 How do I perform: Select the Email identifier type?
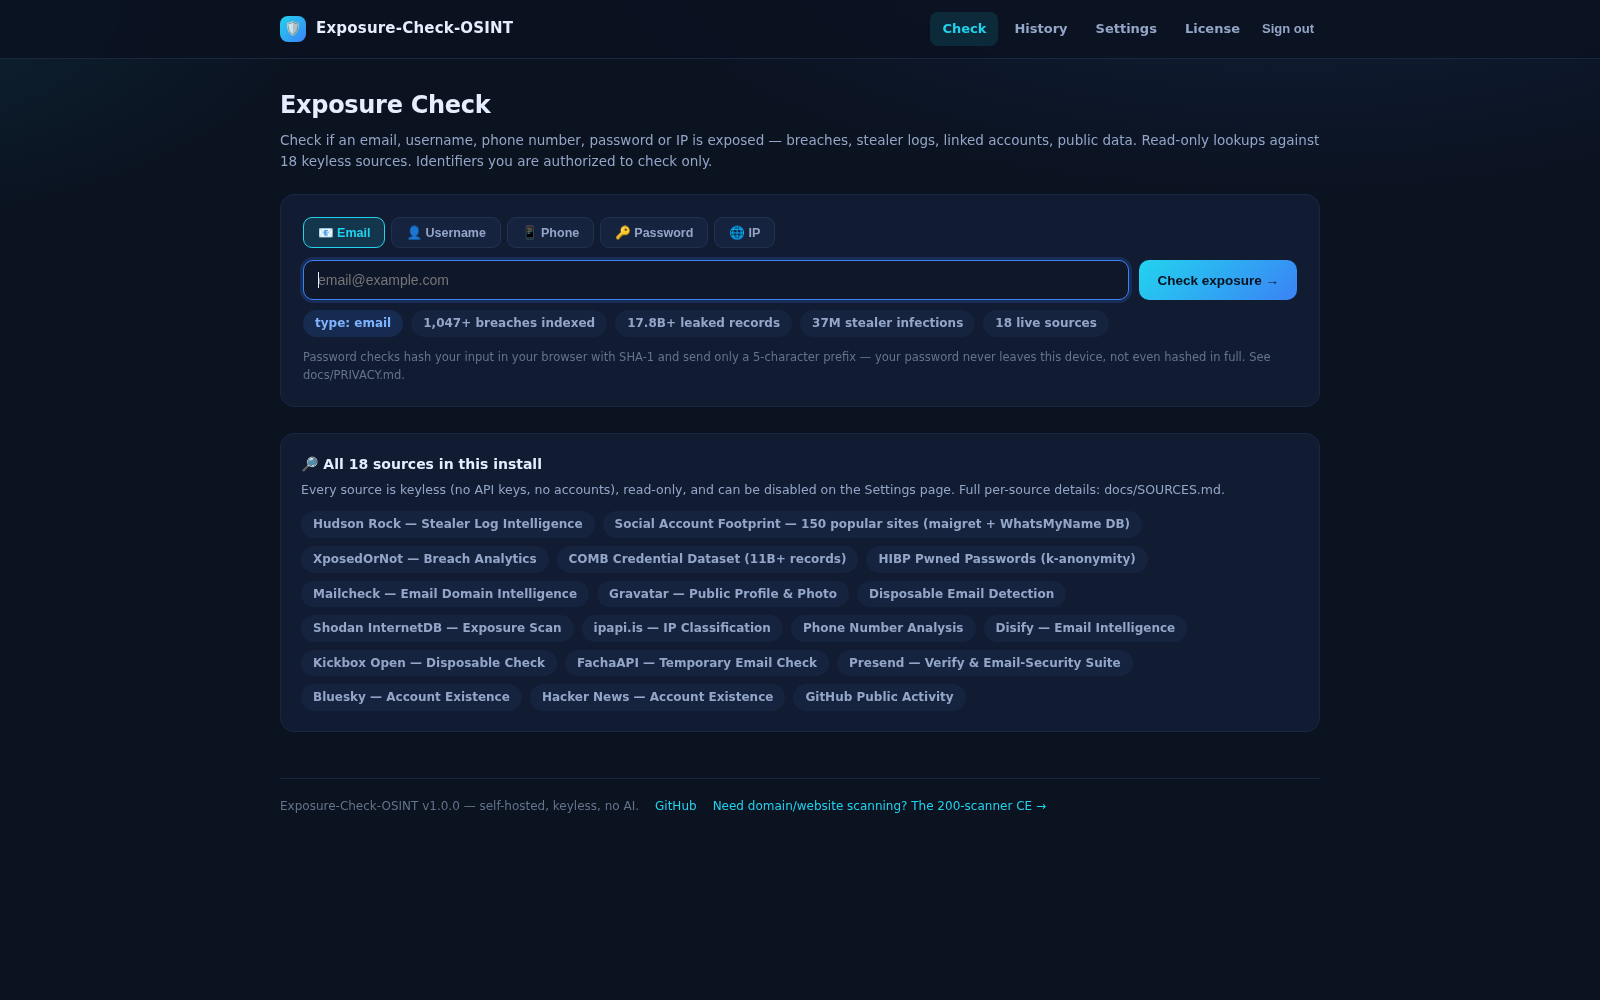tap(344, 232)
